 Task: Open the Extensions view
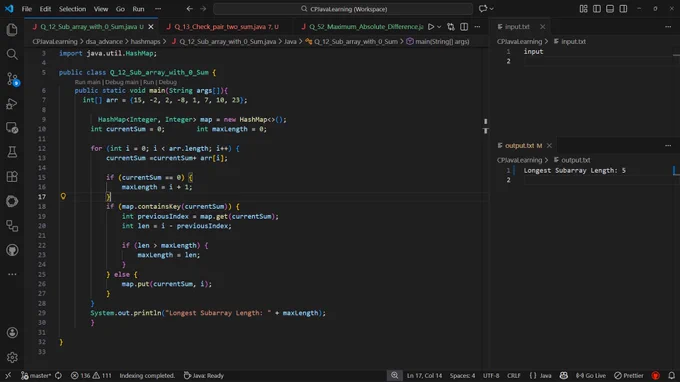(x=12, y=176)
